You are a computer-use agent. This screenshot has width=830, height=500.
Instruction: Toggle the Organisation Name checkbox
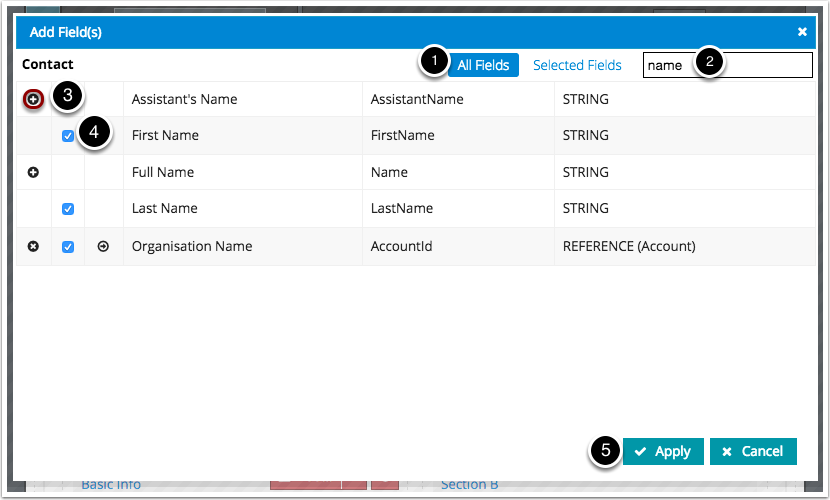pos(68,246)
